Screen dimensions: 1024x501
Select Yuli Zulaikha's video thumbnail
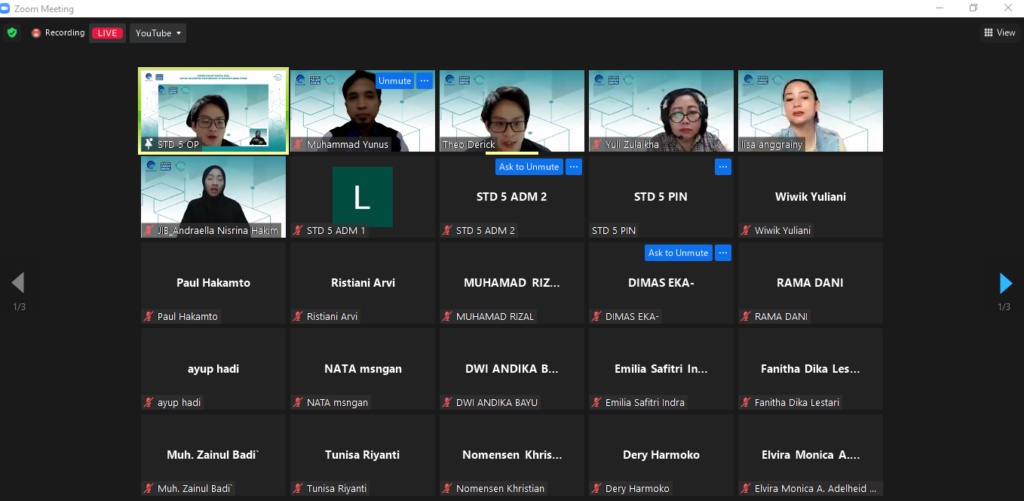[x=660, y=108]
